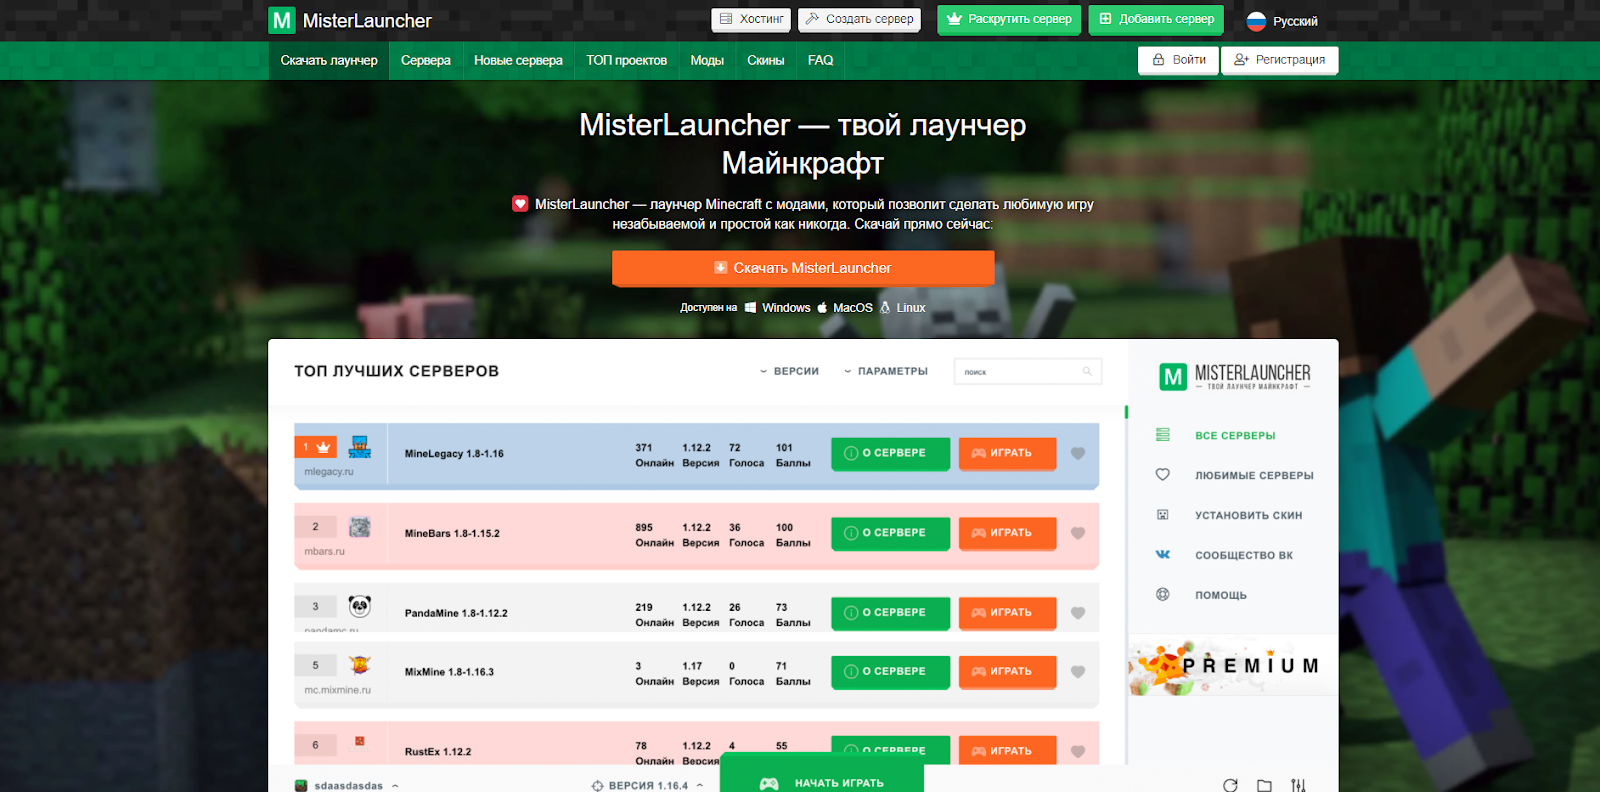
Task: Open the Моды nav tab
Action: point(707,60)
